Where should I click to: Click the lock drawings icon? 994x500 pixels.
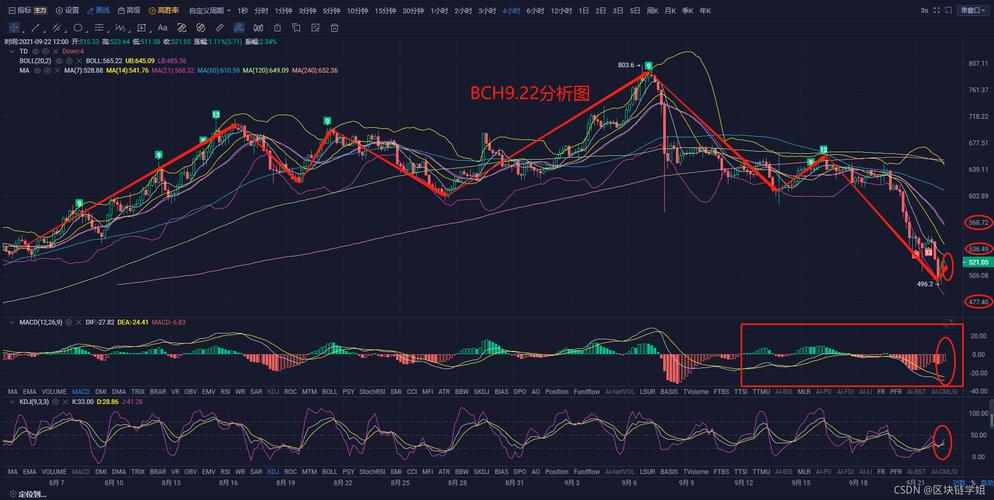[x=277, y=28]
